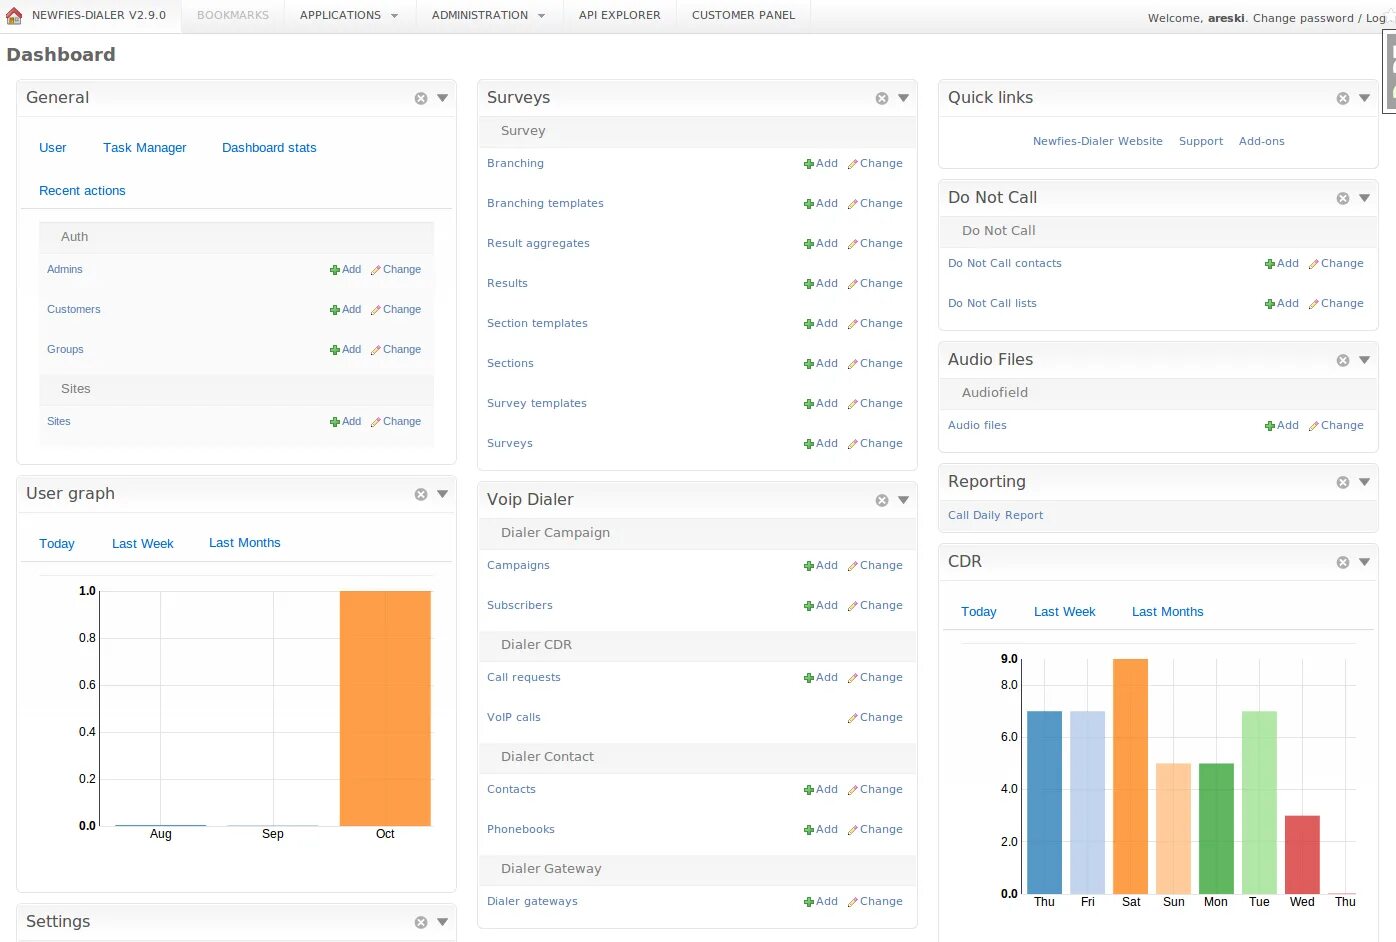Image resolution: width=1396 pixels, height=942 pixels.
Task: Change Sites via pencil link
Action: tap(396, 421)
